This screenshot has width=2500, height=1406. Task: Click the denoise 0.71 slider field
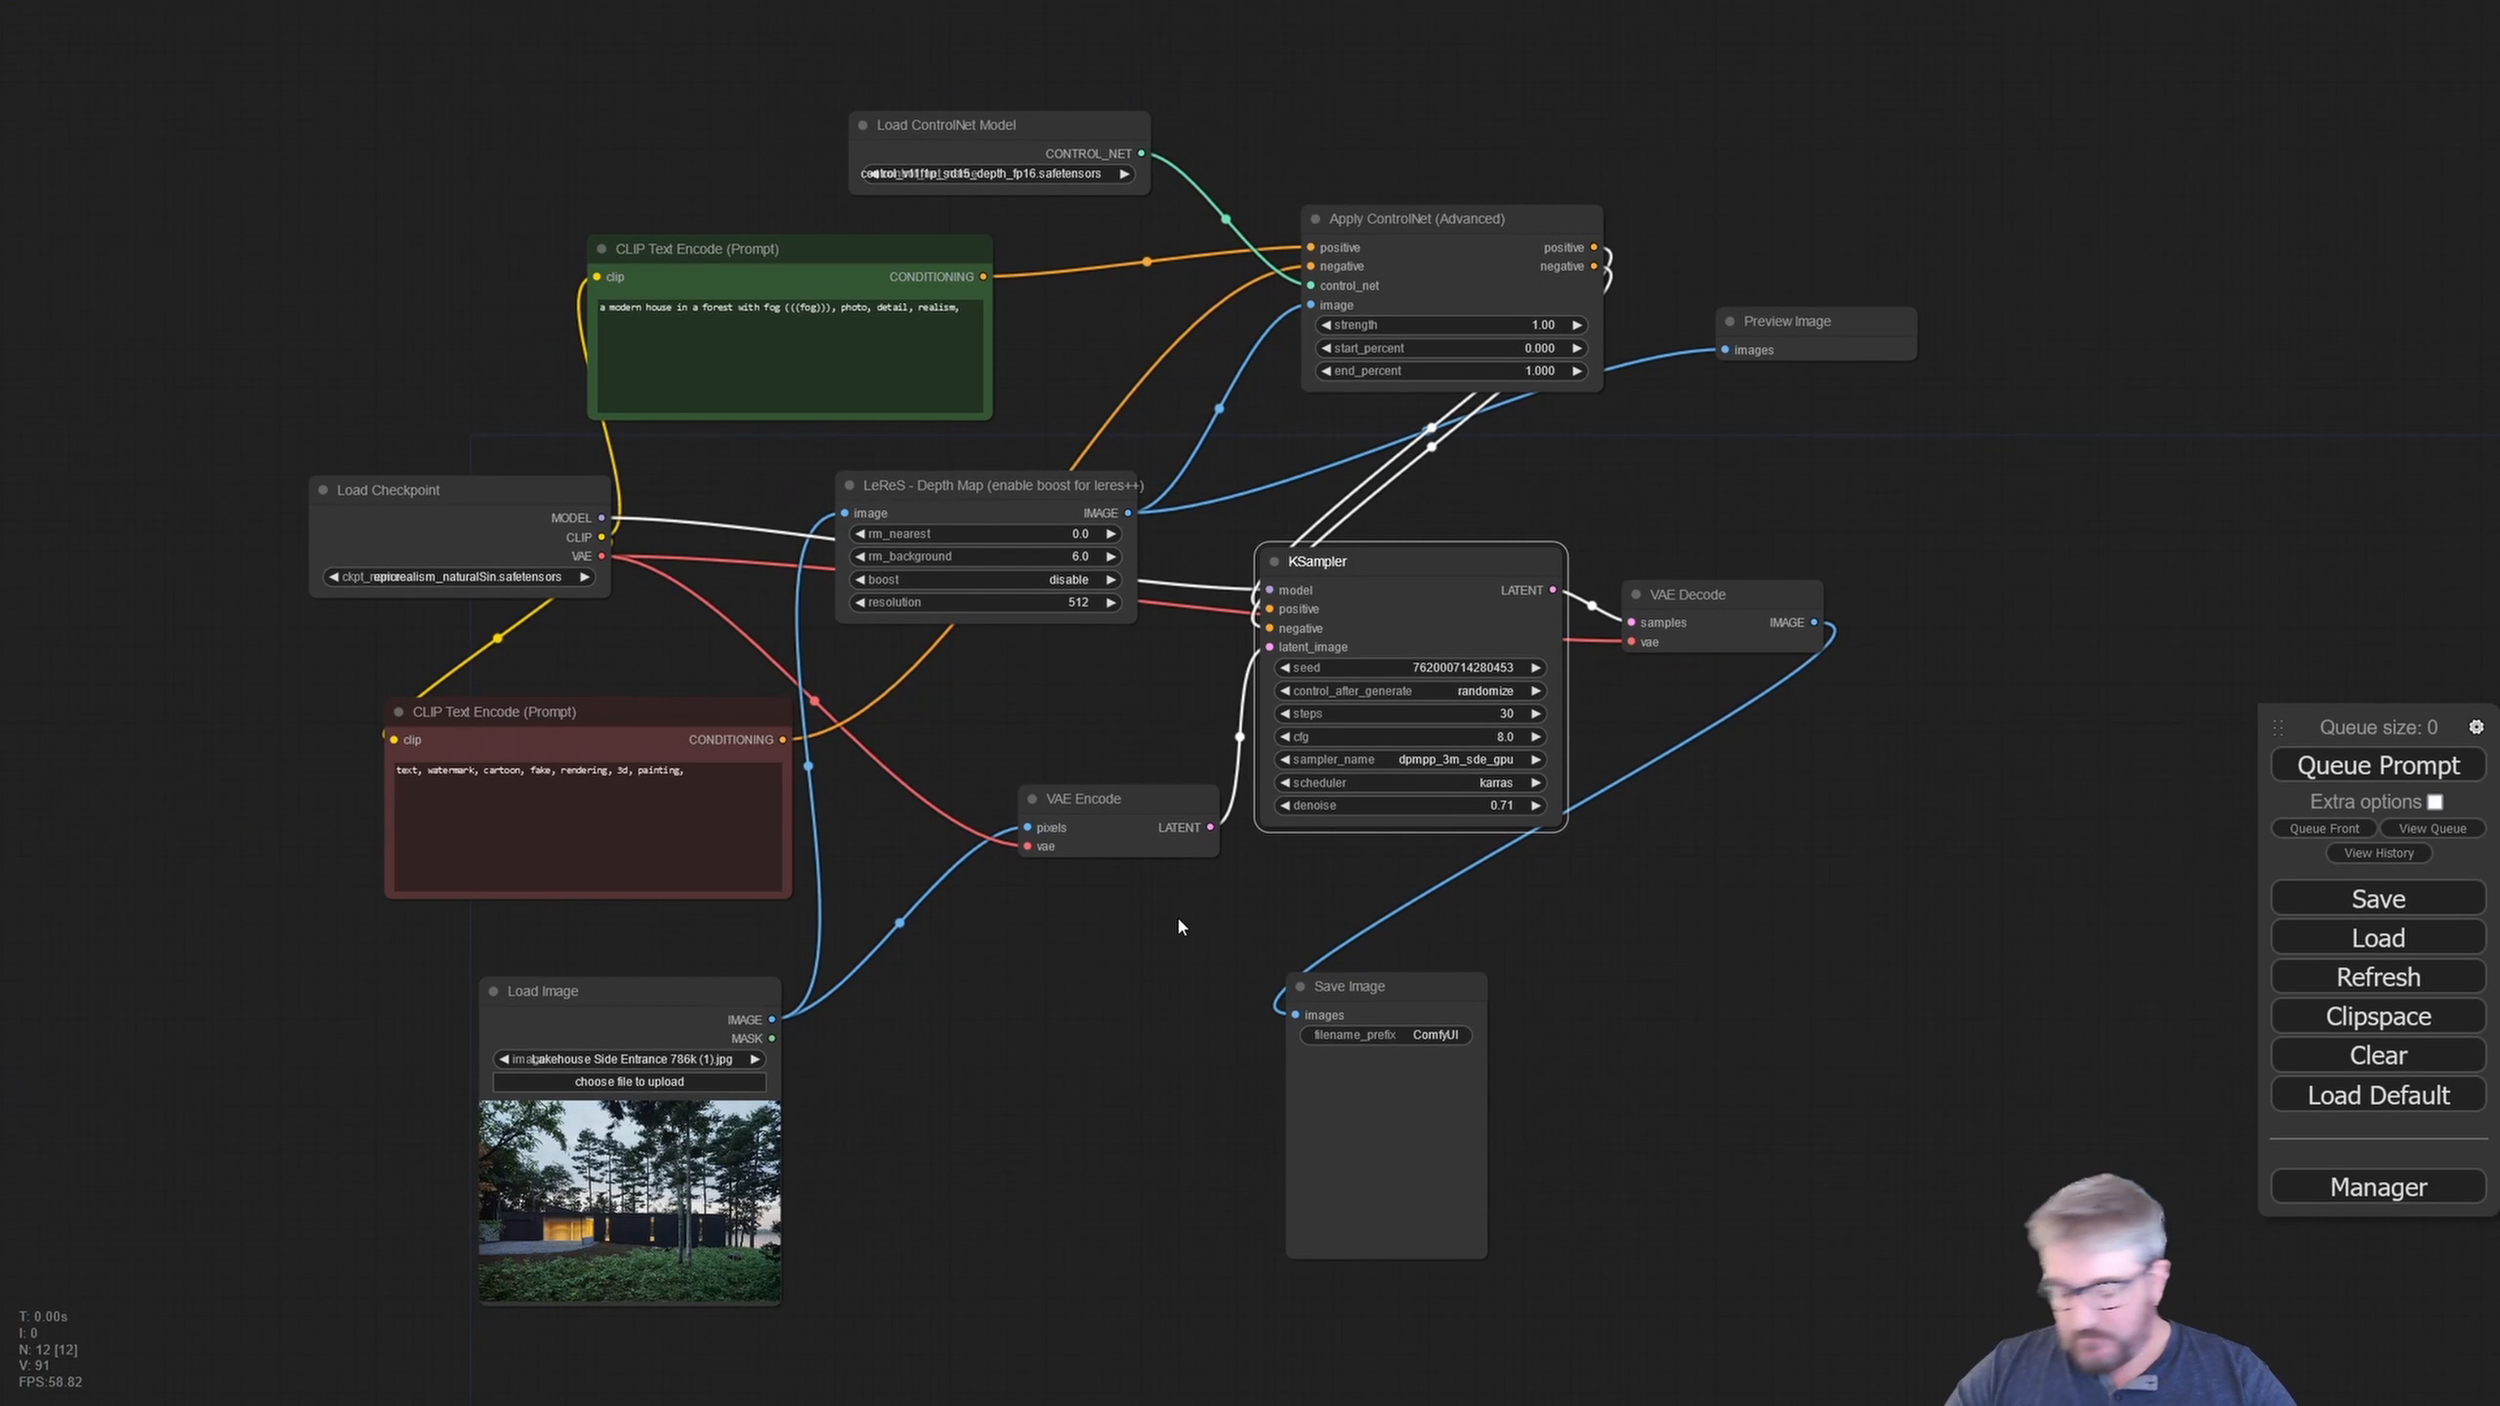point(1410,806)
